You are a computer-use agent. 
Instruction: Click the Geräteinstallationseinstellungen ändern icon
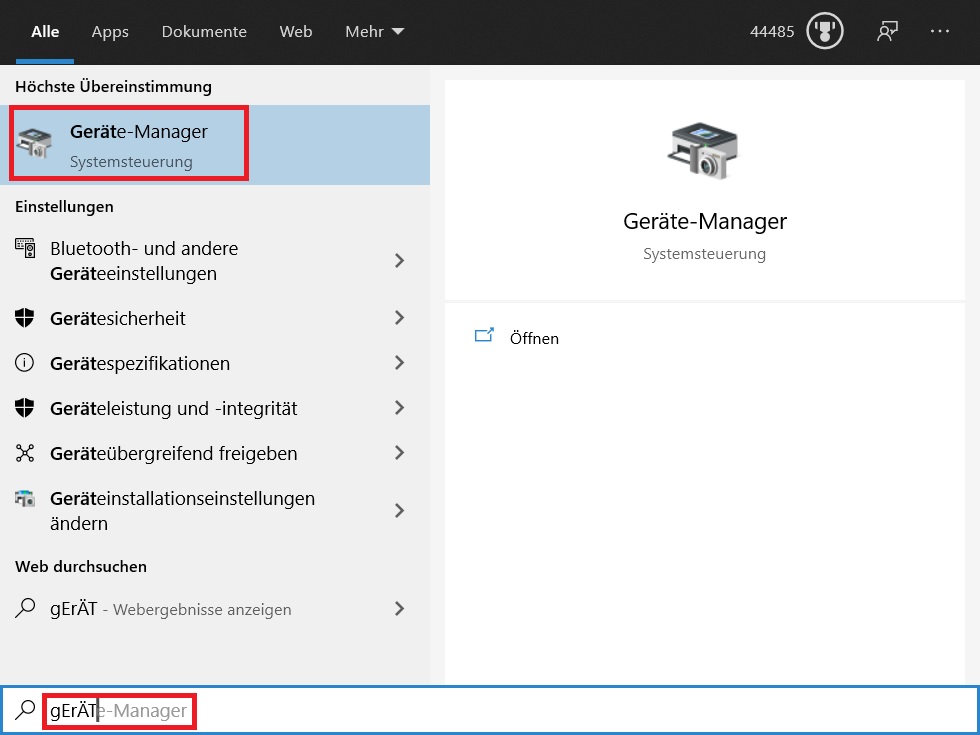tap(26, 498)
